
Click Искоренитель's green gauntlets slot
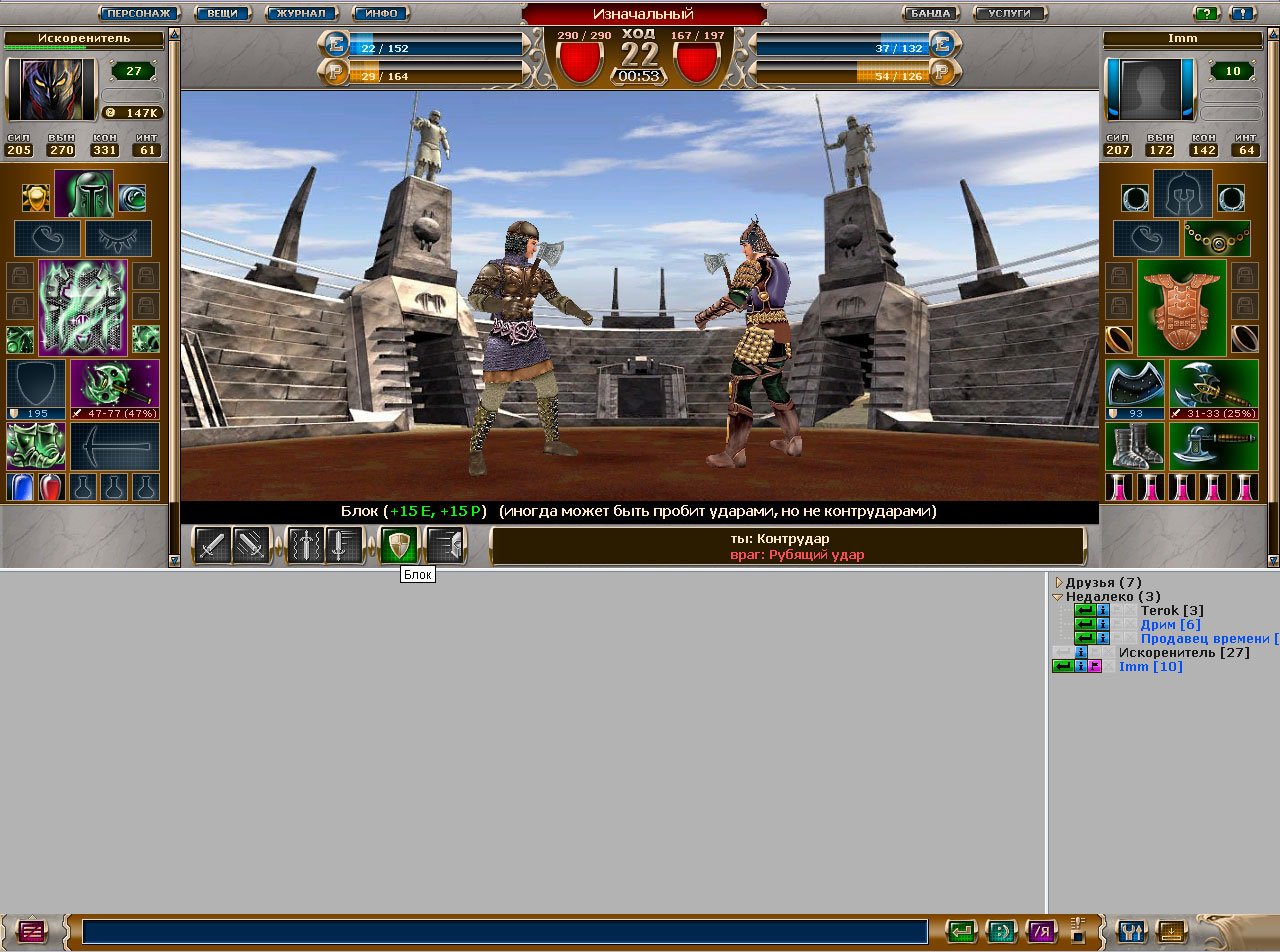pyautogui.click(x=36, y=446)
